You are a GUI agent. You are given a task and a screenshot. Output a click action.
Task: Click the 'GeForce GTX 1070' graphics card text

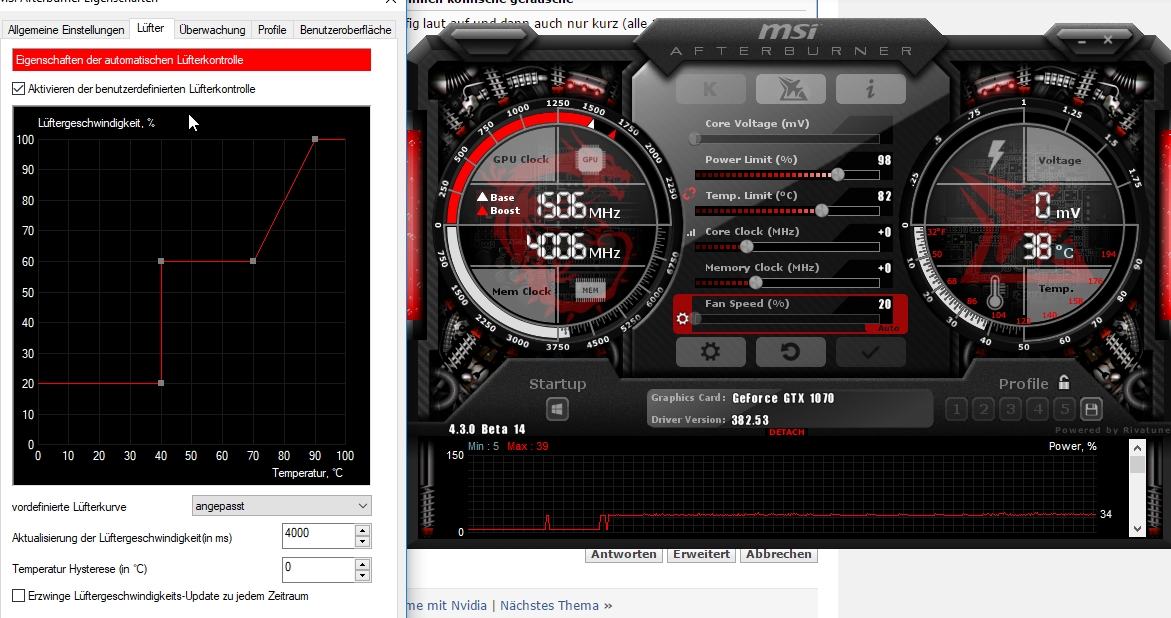pyautogui.click(x=783, y=399)
